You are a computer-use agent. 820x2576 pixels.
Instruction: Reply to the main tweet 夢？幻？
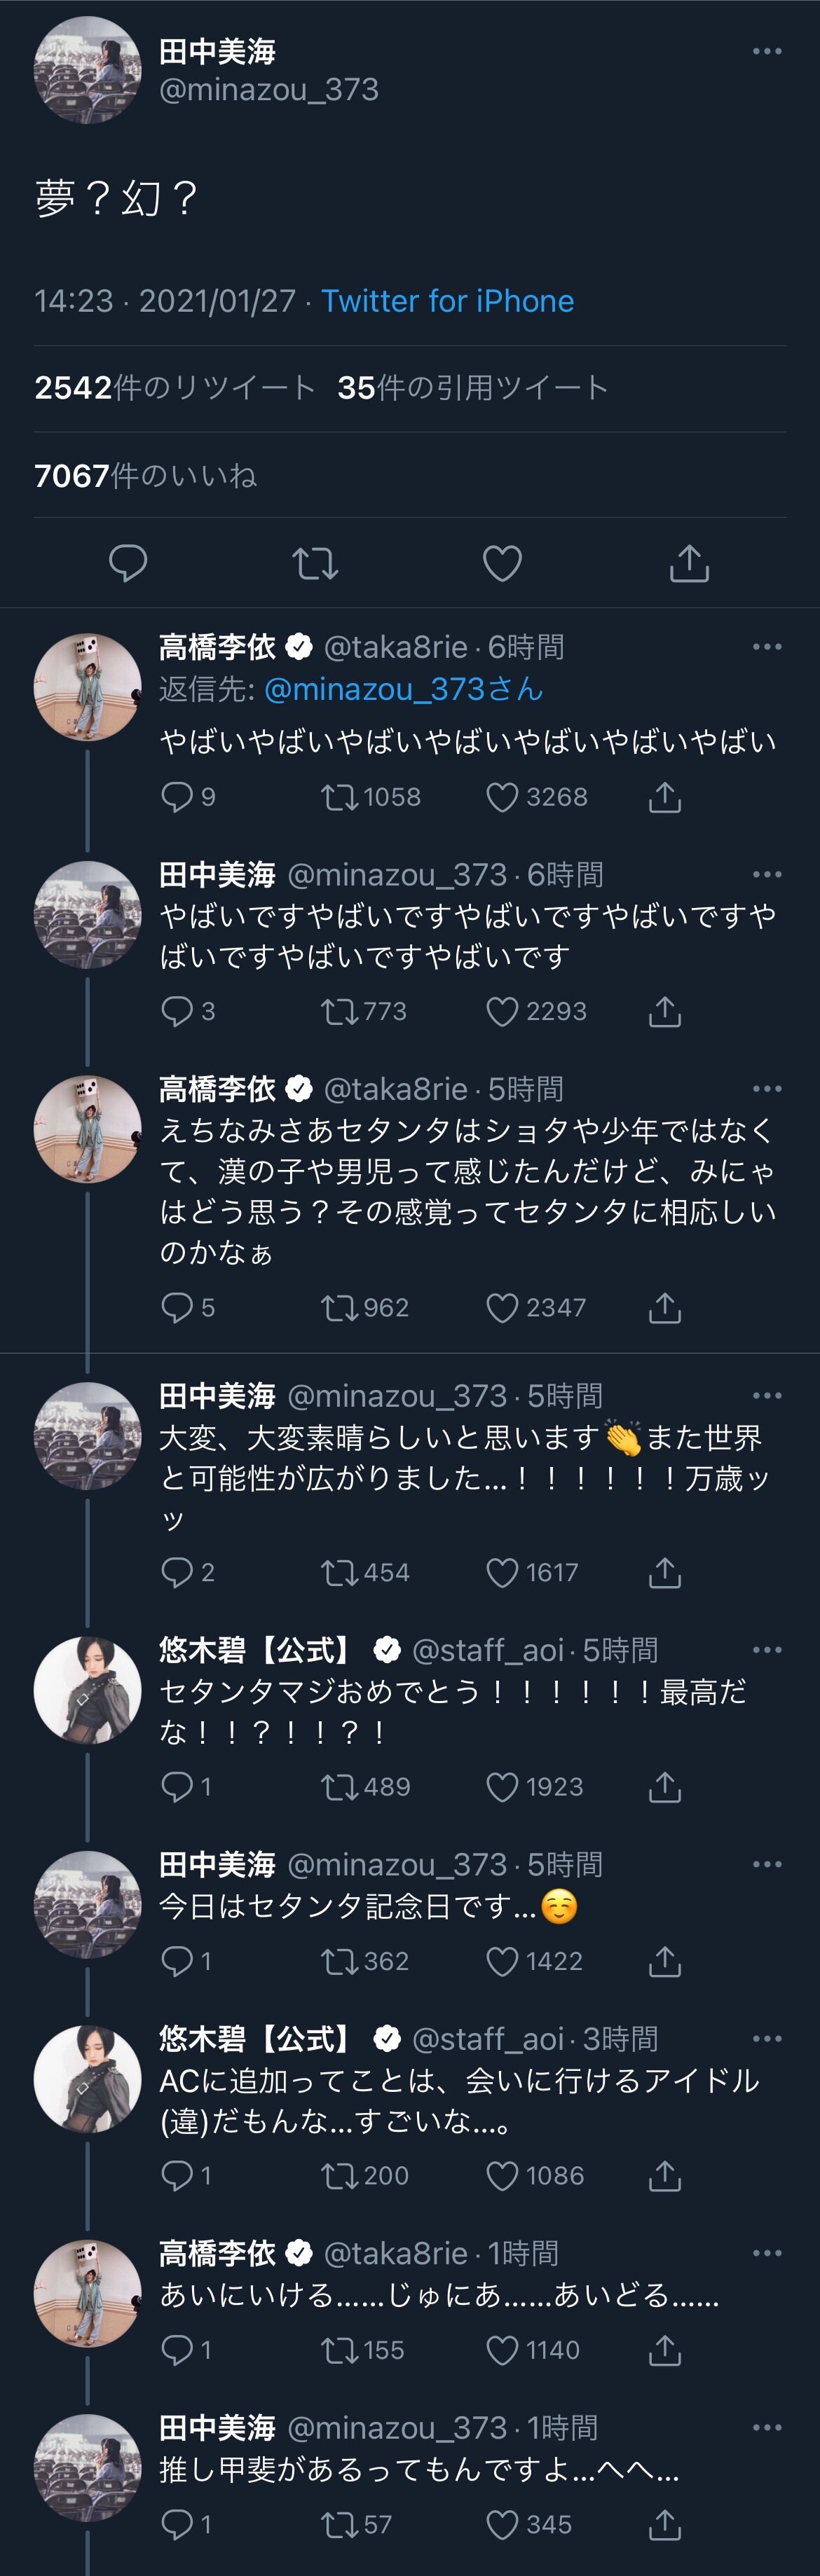128,563
